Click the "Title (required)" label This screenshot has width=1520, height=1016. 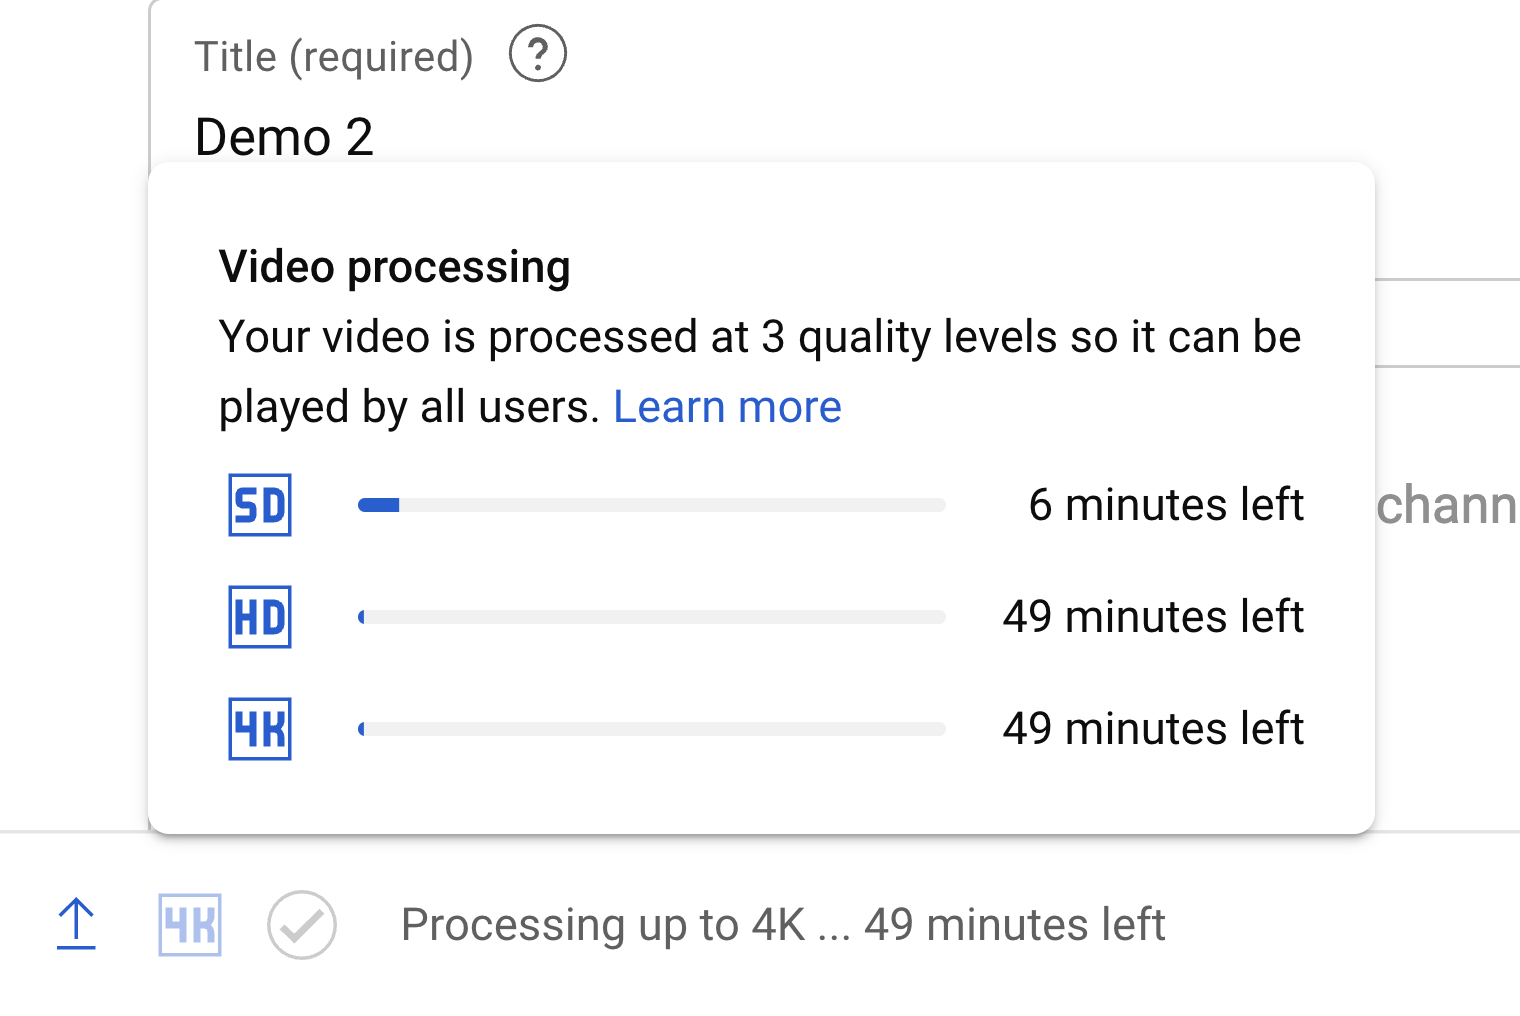pyautogui.click(x=334, y=57)
